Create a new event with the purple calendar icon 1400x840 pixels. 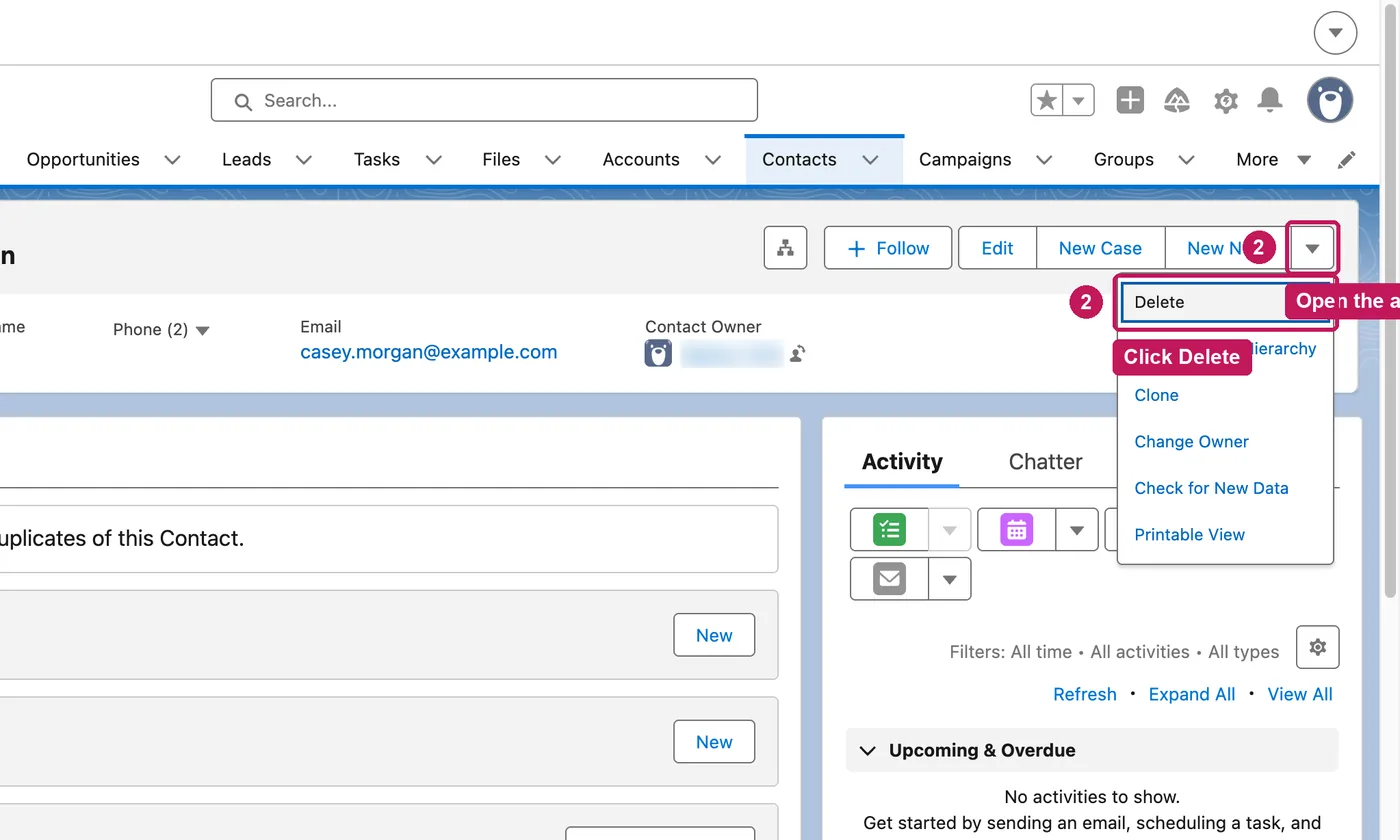[x=1016, y=529]
